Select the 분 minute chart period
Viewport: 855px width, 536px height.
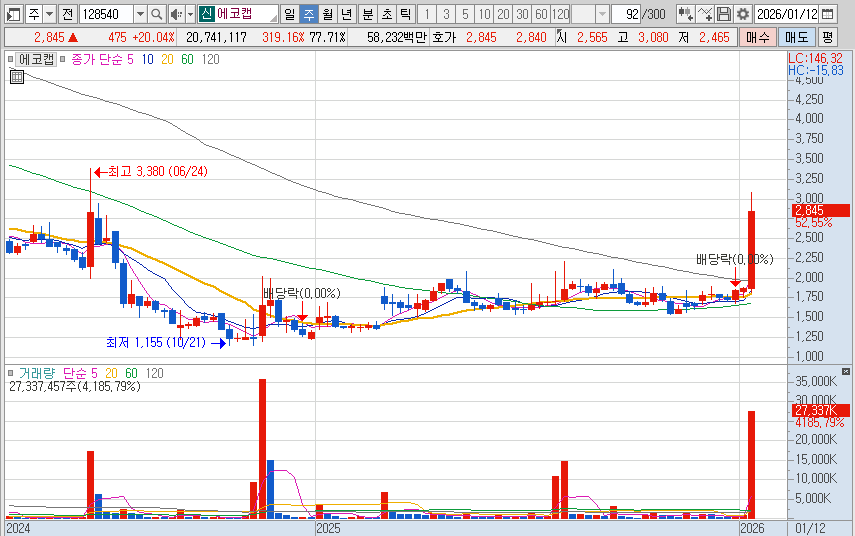tap(368, 14)
